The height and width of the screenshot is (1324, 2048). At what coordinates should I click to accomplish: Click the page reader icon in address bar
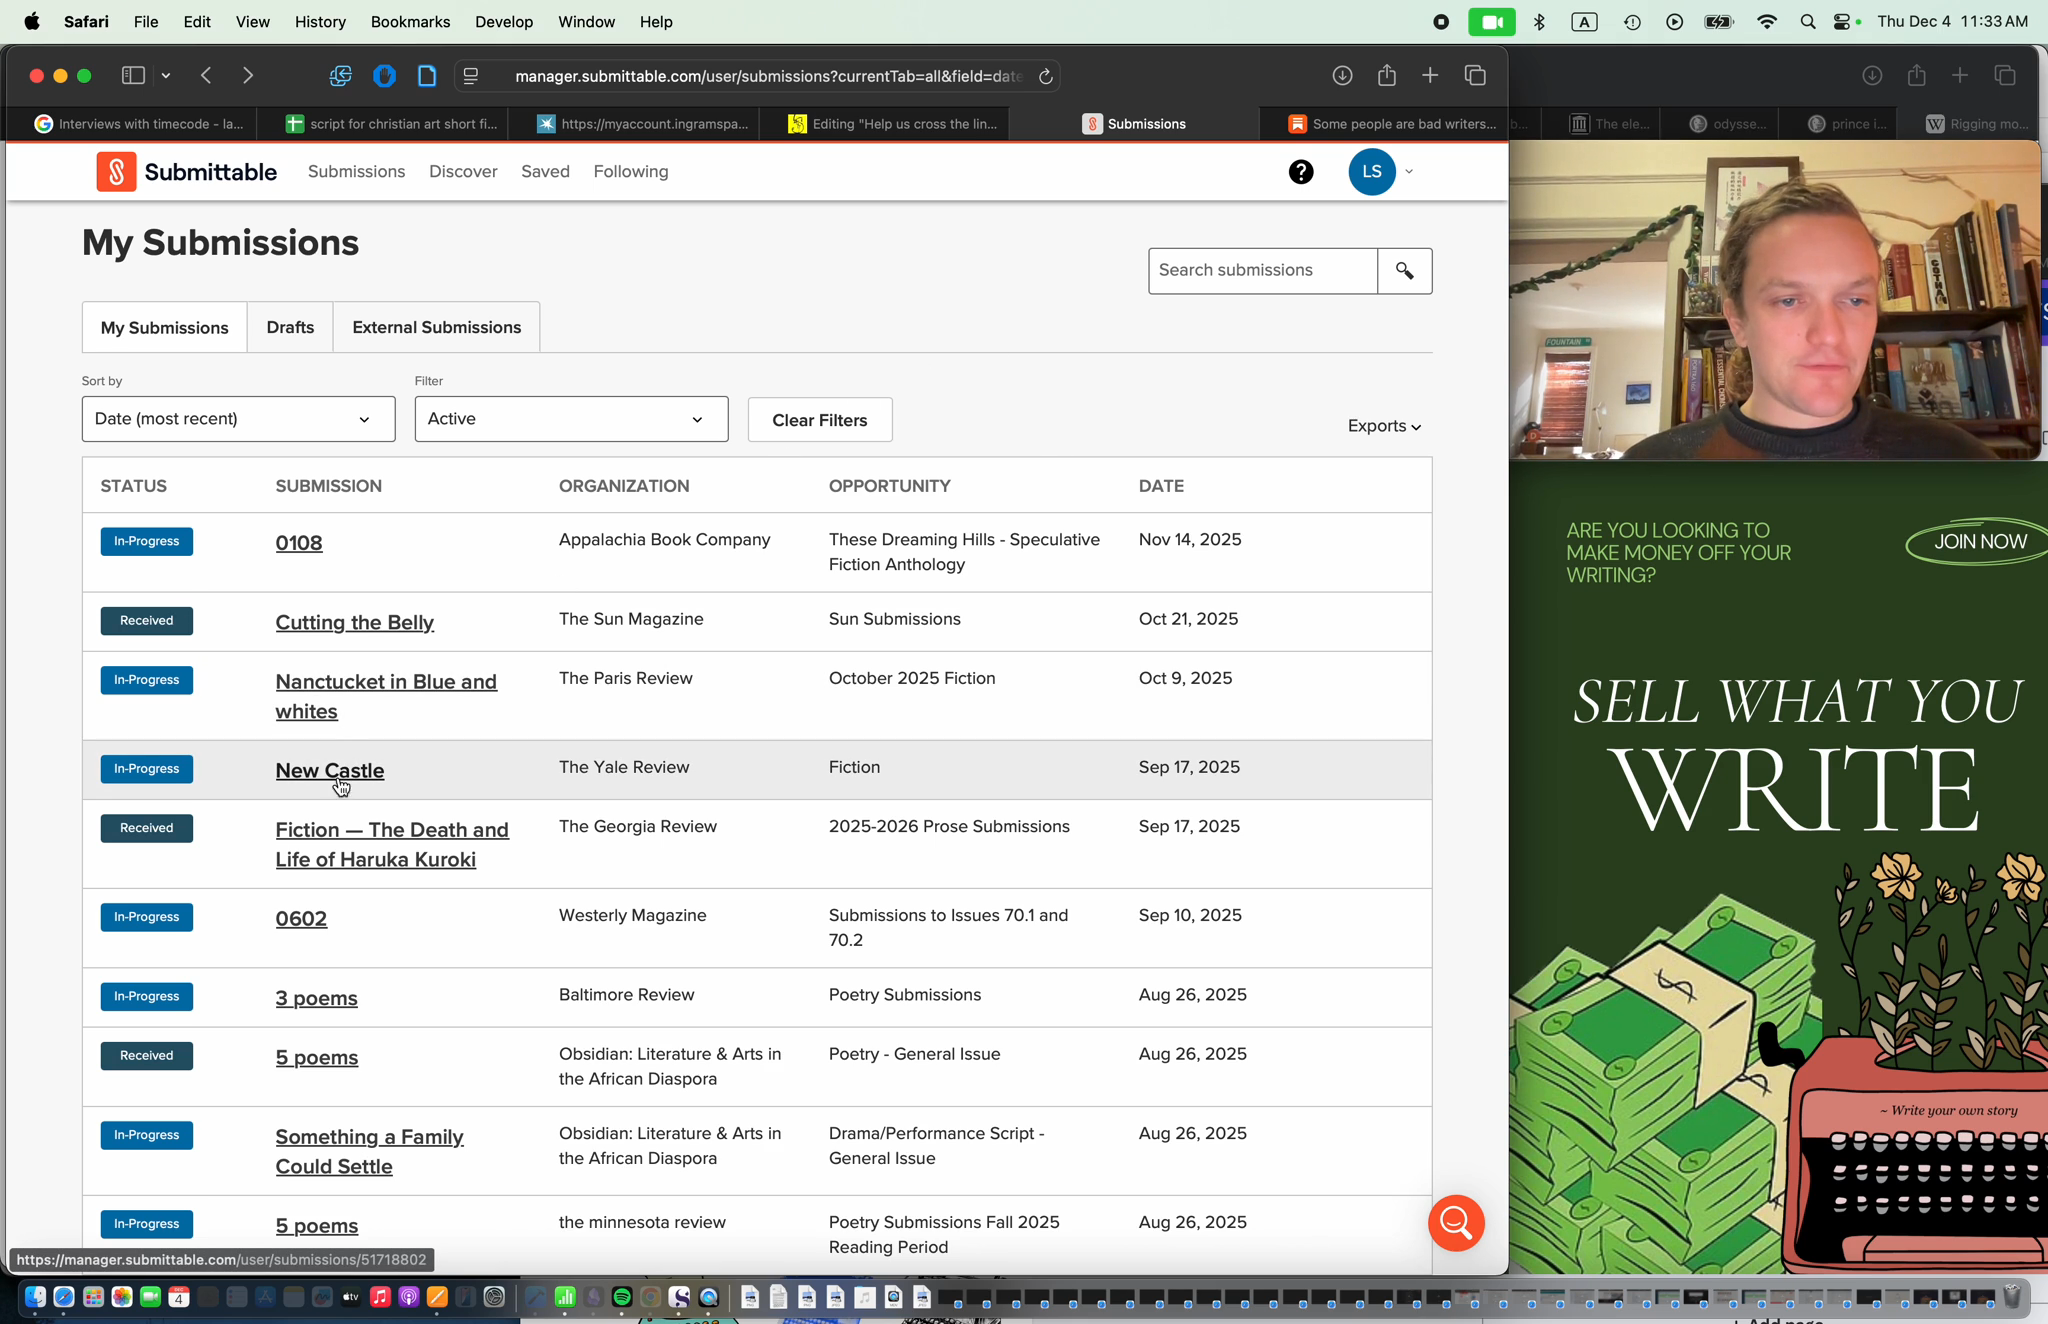[471, 76]
